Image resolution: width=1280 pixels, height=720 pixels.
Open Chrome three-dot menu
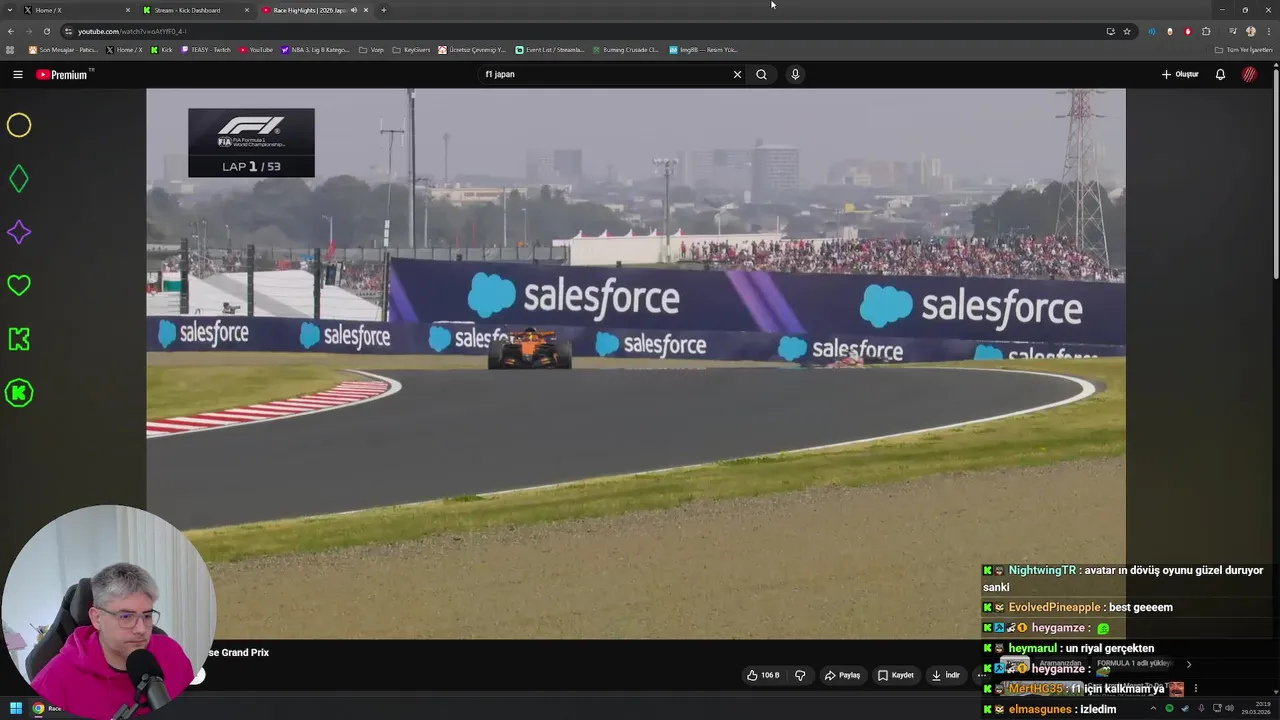(x=1268, y=31)
